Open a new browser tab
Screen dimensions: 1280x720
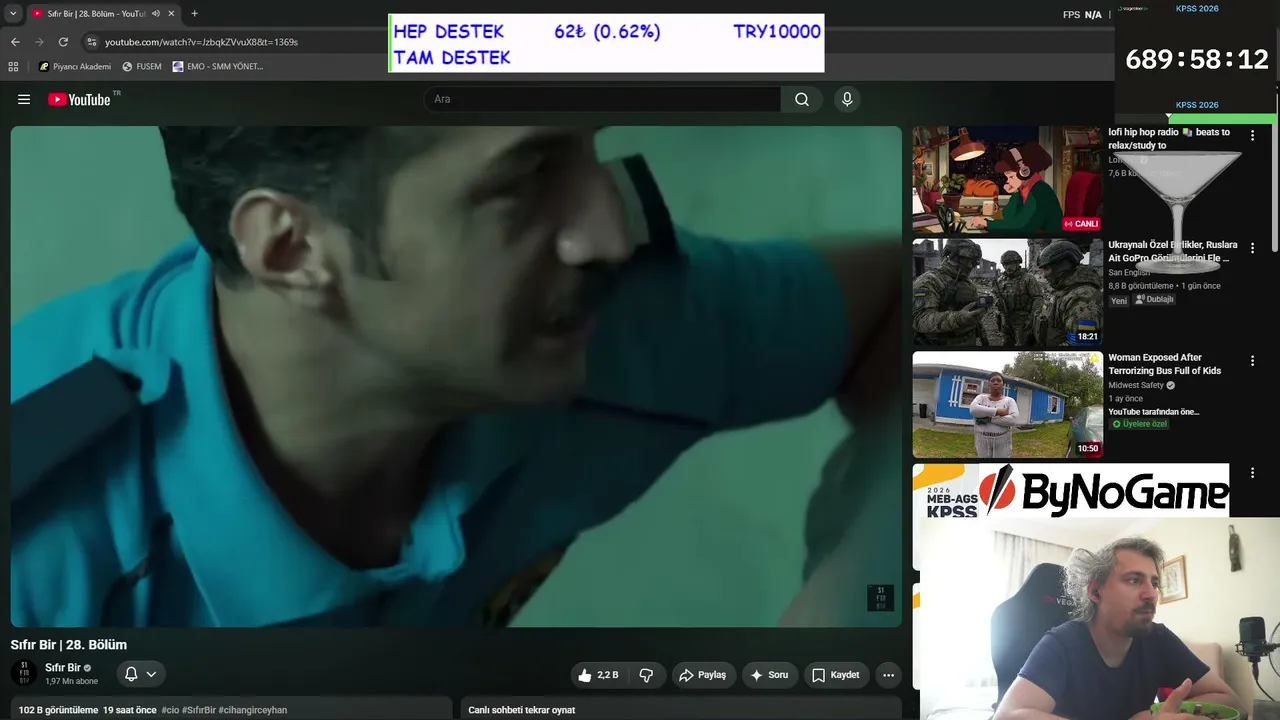(x=194, y=14)
